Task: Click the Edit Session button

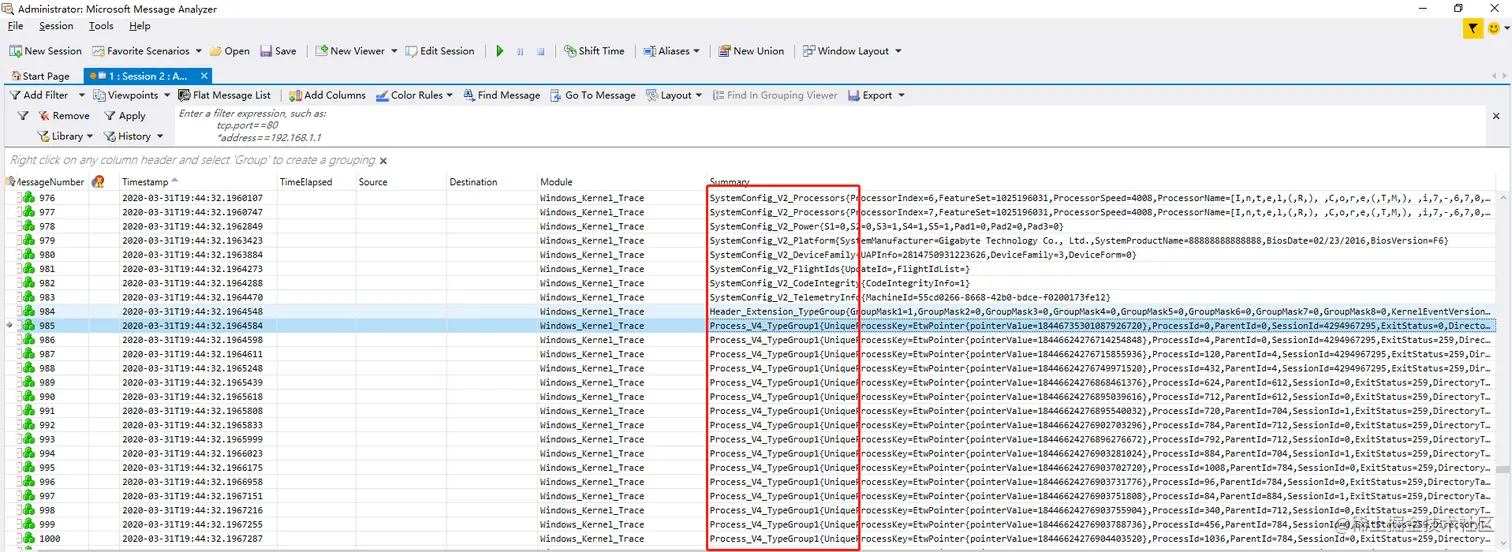Action: point(440,51)
